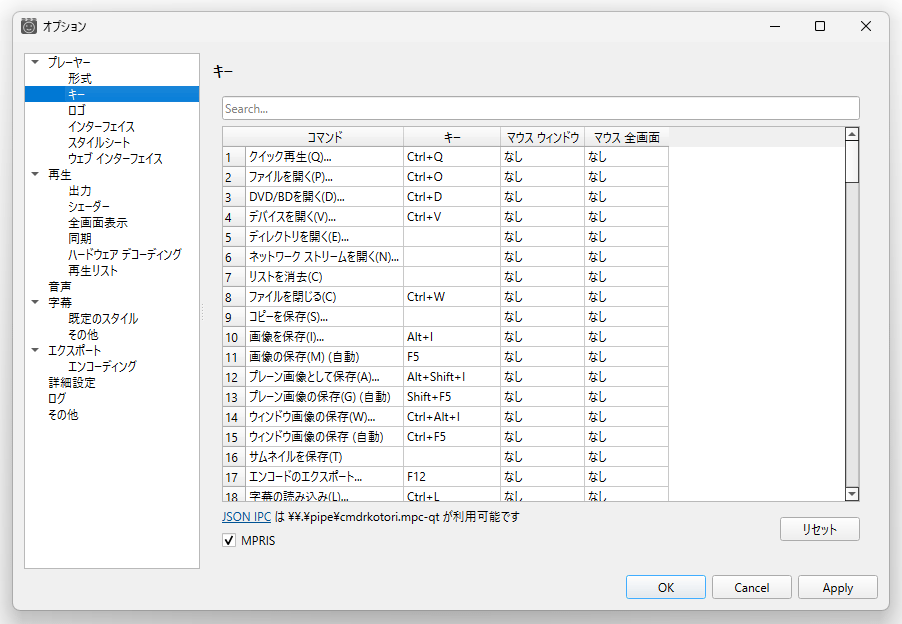Select その他 under 字幕
Image resolution: width=902 pixels, height=624 pixels.
click(x=83, y=334)
